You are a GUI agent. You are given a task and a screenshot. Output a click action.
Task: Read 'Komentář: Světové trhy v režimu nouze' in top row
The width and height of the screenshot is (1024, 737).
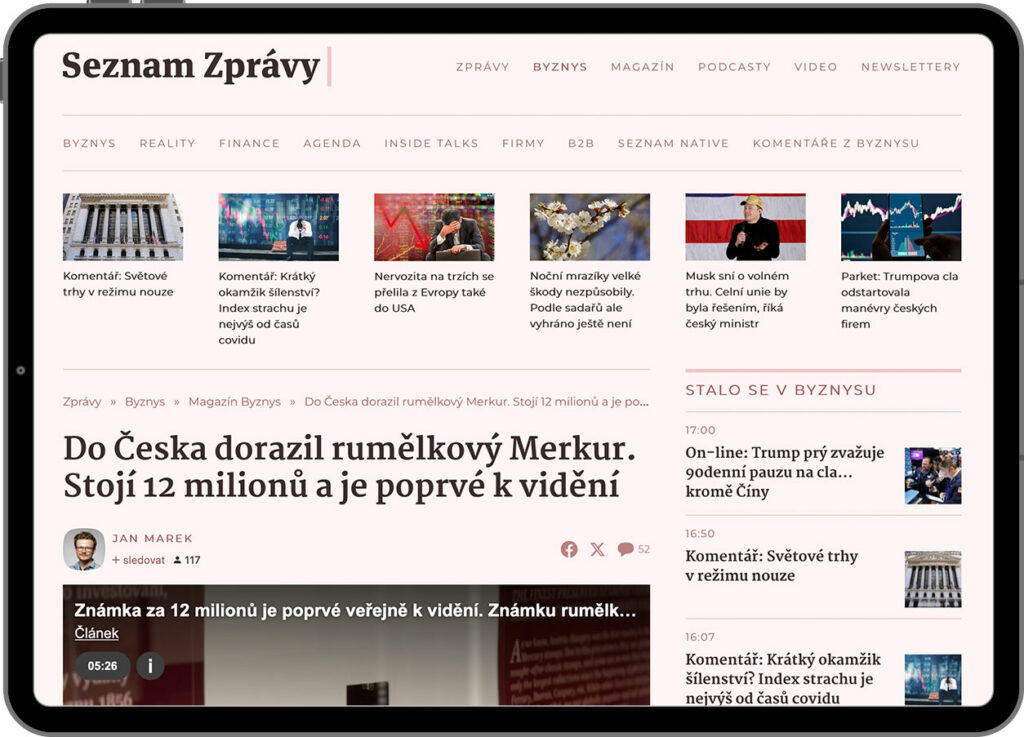coord(118,284)
